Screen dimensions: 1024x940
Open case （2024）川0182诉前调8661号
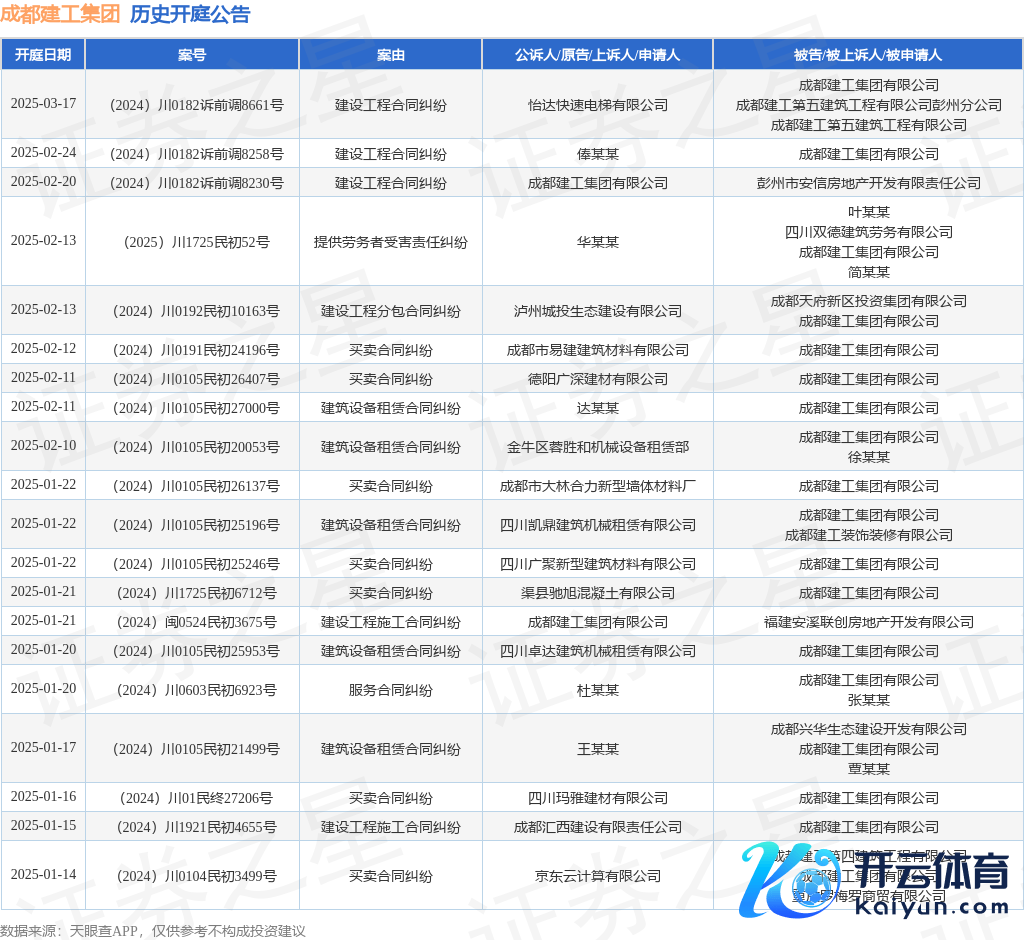[x=192, y=105]
